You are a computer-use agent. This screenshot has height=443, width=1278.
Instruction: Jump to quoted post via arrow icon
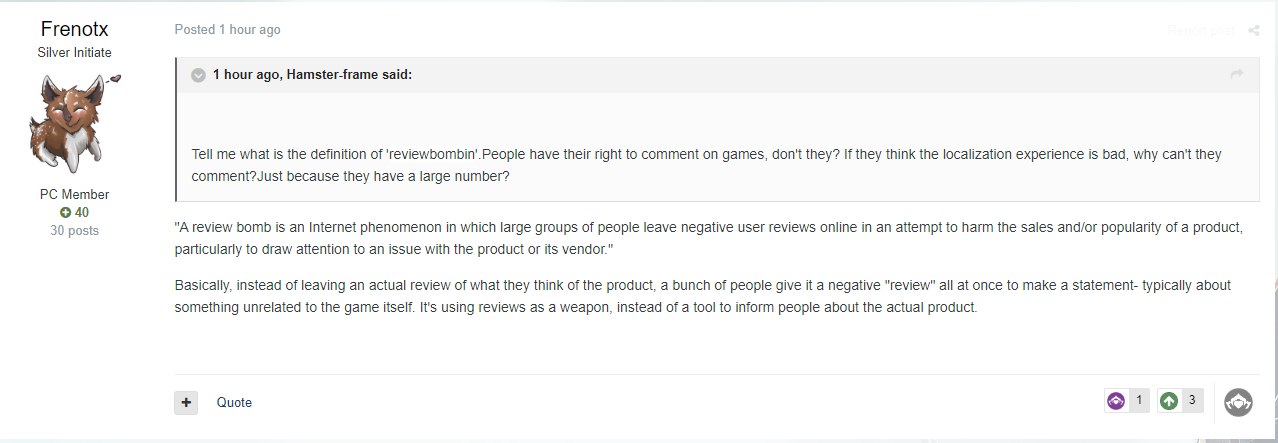click(x=1237, y=75)
